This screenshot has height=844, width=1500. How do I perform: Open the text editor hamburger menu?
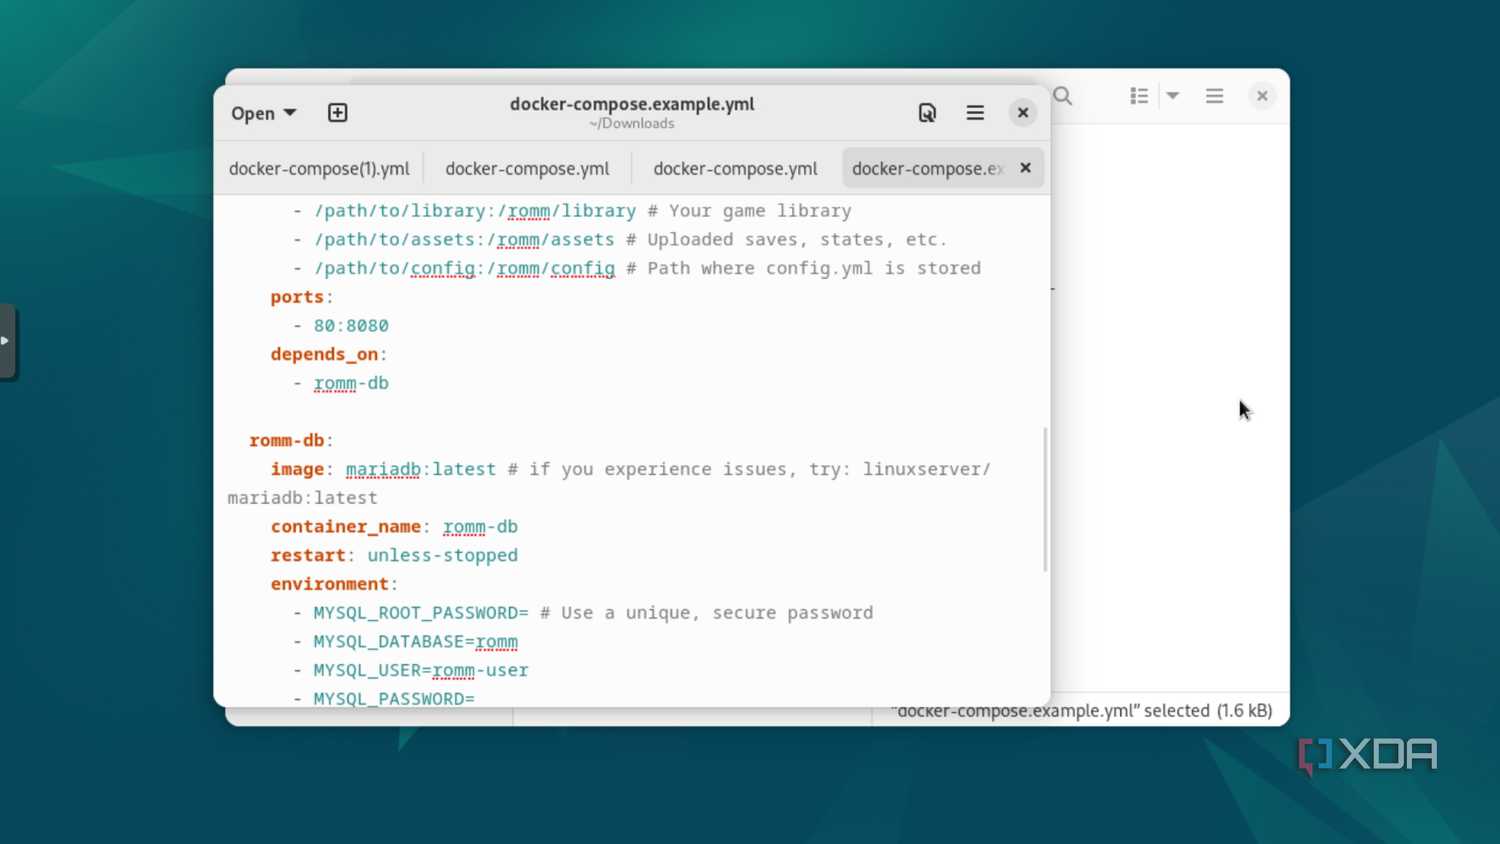(975, 113)
